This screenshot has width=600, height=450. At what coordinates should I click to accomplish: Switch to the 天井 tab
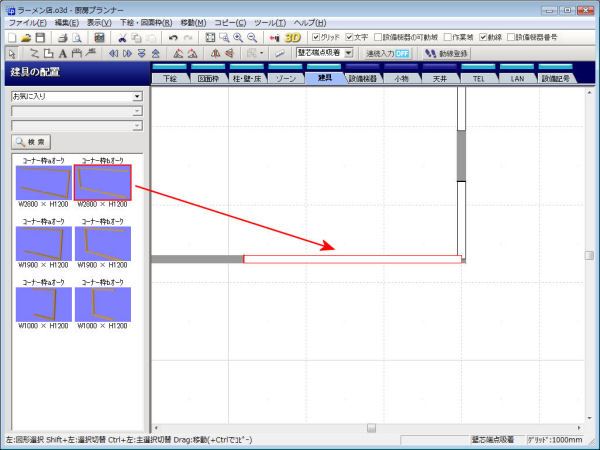coord(441,77)
